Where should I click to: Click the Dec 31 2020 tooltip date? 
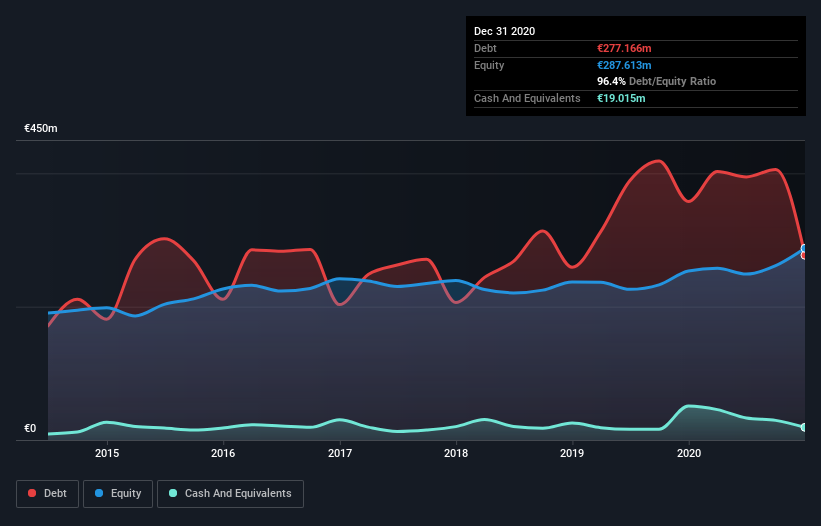[x=504, y=31]
